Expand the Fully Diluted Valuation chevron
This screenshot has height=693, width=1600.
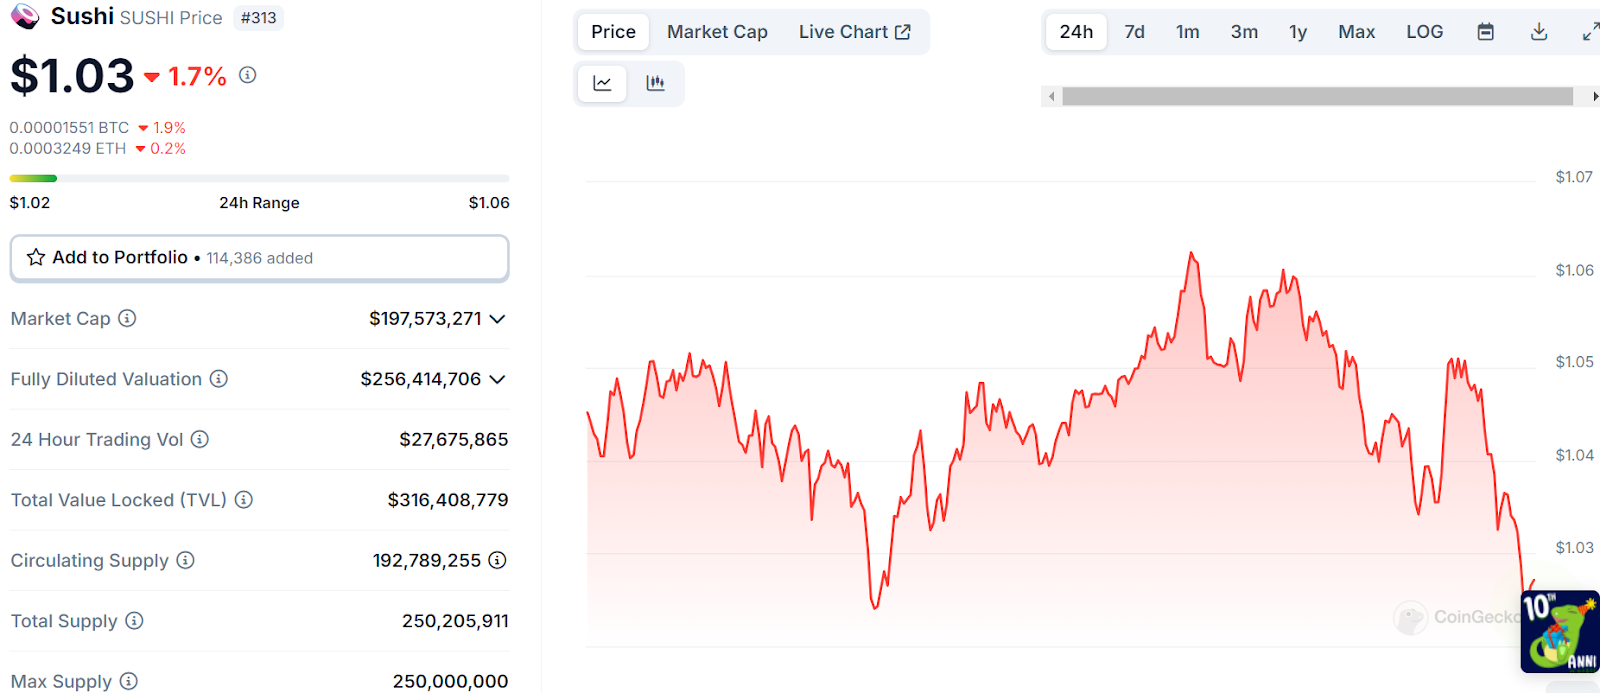497,379
